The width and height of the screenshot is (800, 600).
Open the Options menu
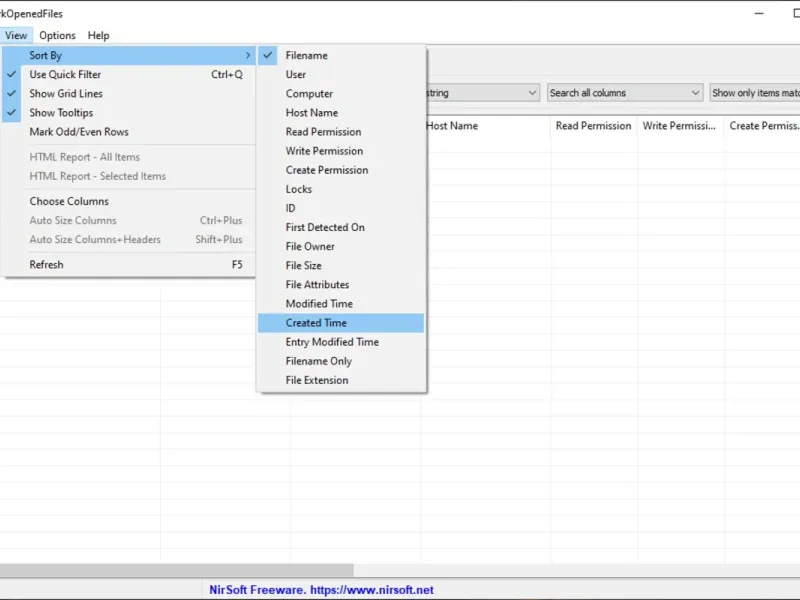click(x=57, y=36)
